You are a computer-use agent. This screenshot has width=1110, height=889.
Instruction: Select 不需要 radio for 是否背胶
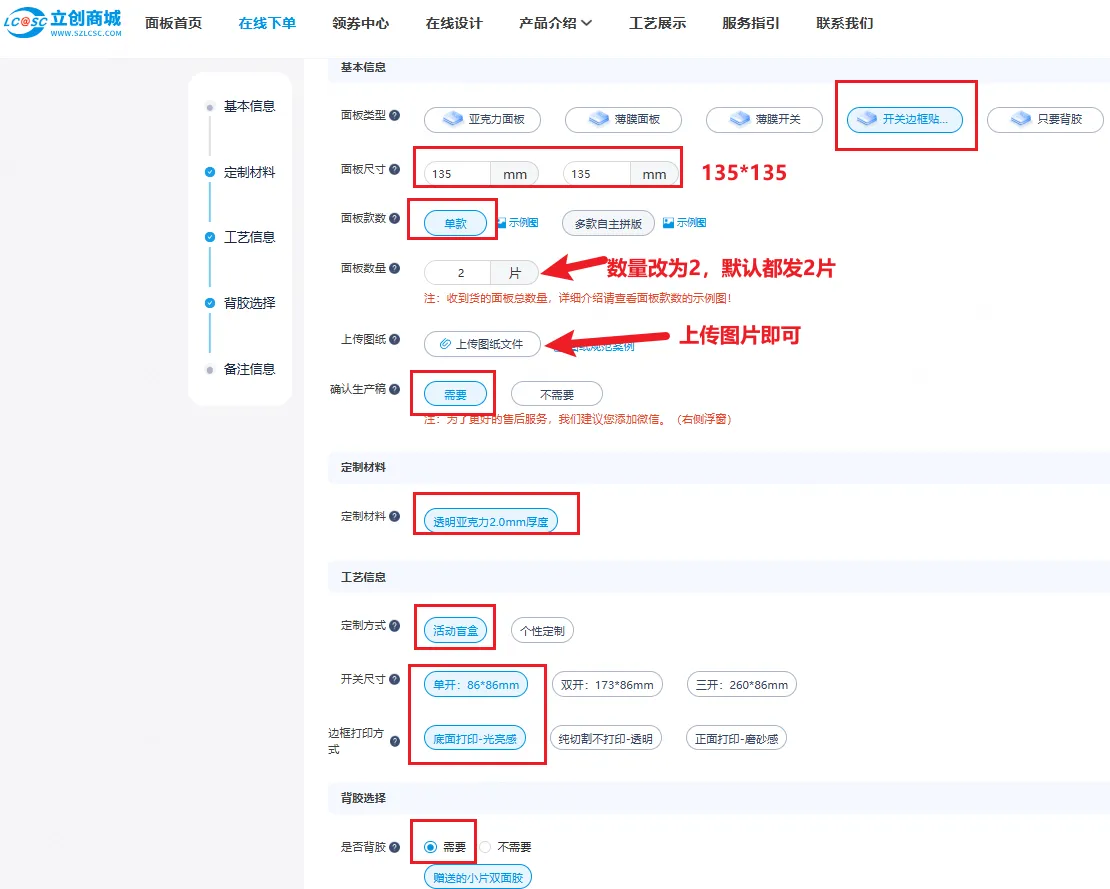pyautogui.click(x=486, y=847)
